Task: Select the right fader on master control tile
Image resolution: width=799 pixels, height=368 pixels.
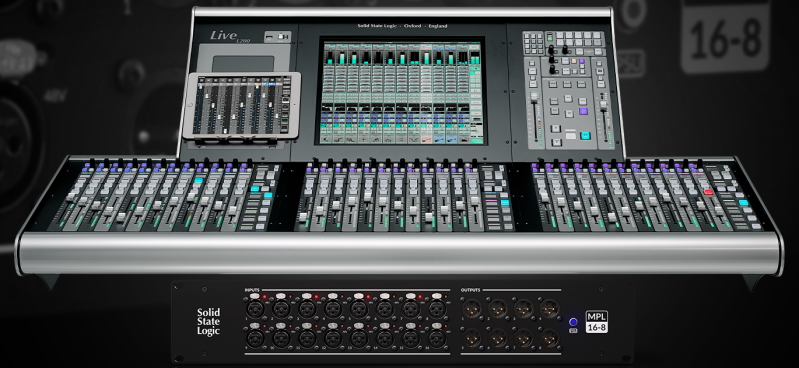Action: coord(603,104)
